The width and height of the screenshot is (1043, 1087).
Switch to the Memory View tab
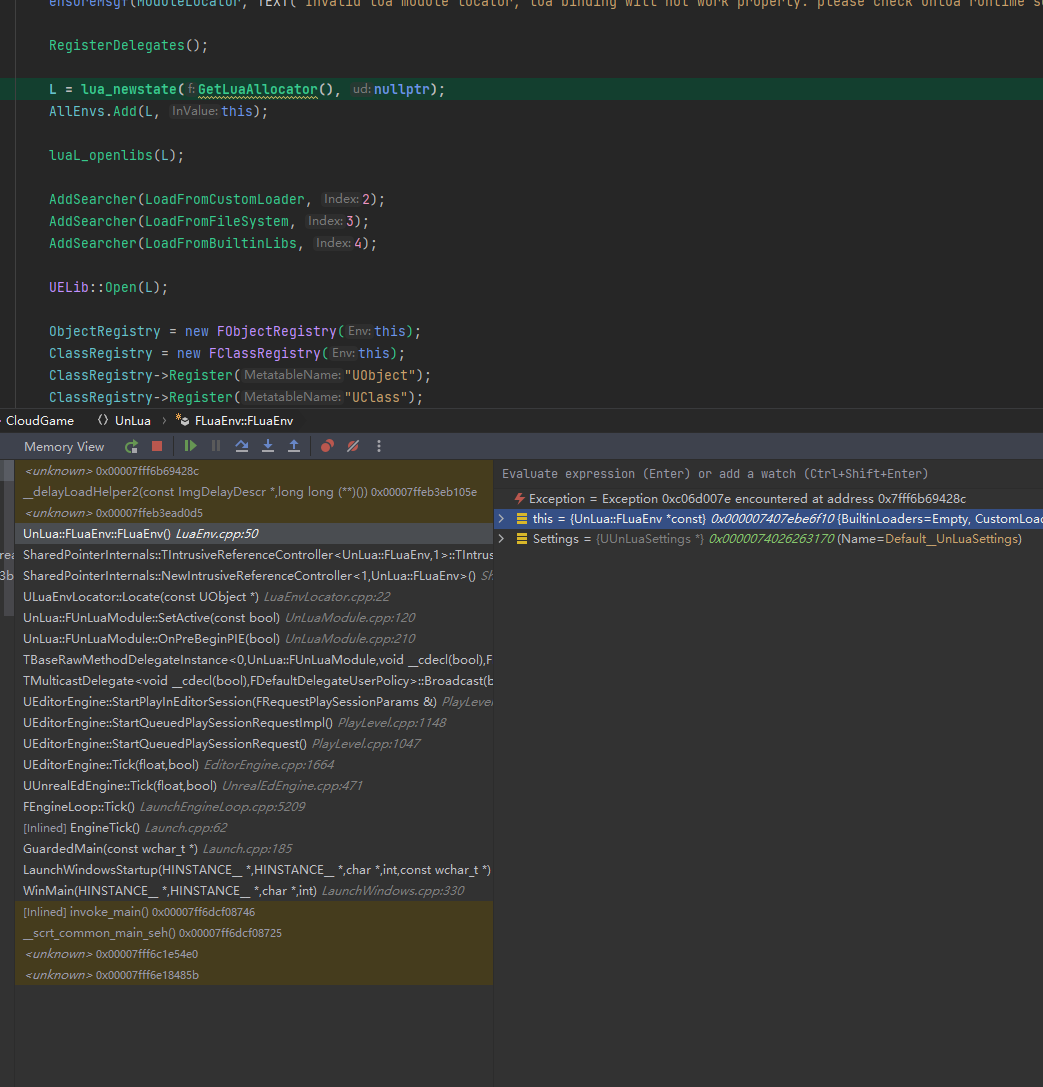click(63, 446)
